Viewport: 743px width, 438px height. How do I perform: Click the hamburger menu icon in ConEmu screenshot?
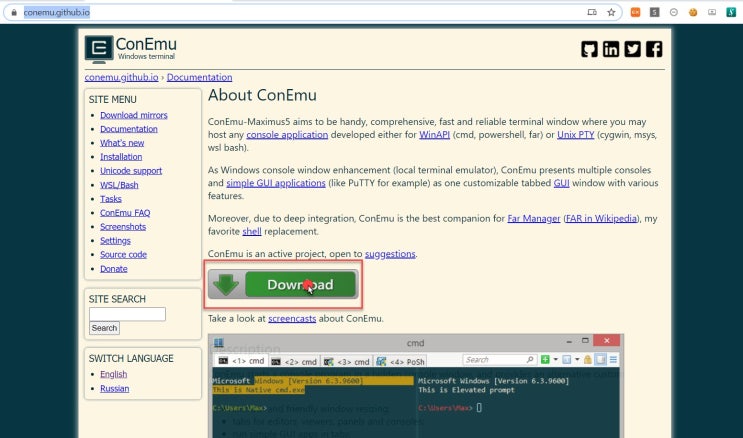613,360
